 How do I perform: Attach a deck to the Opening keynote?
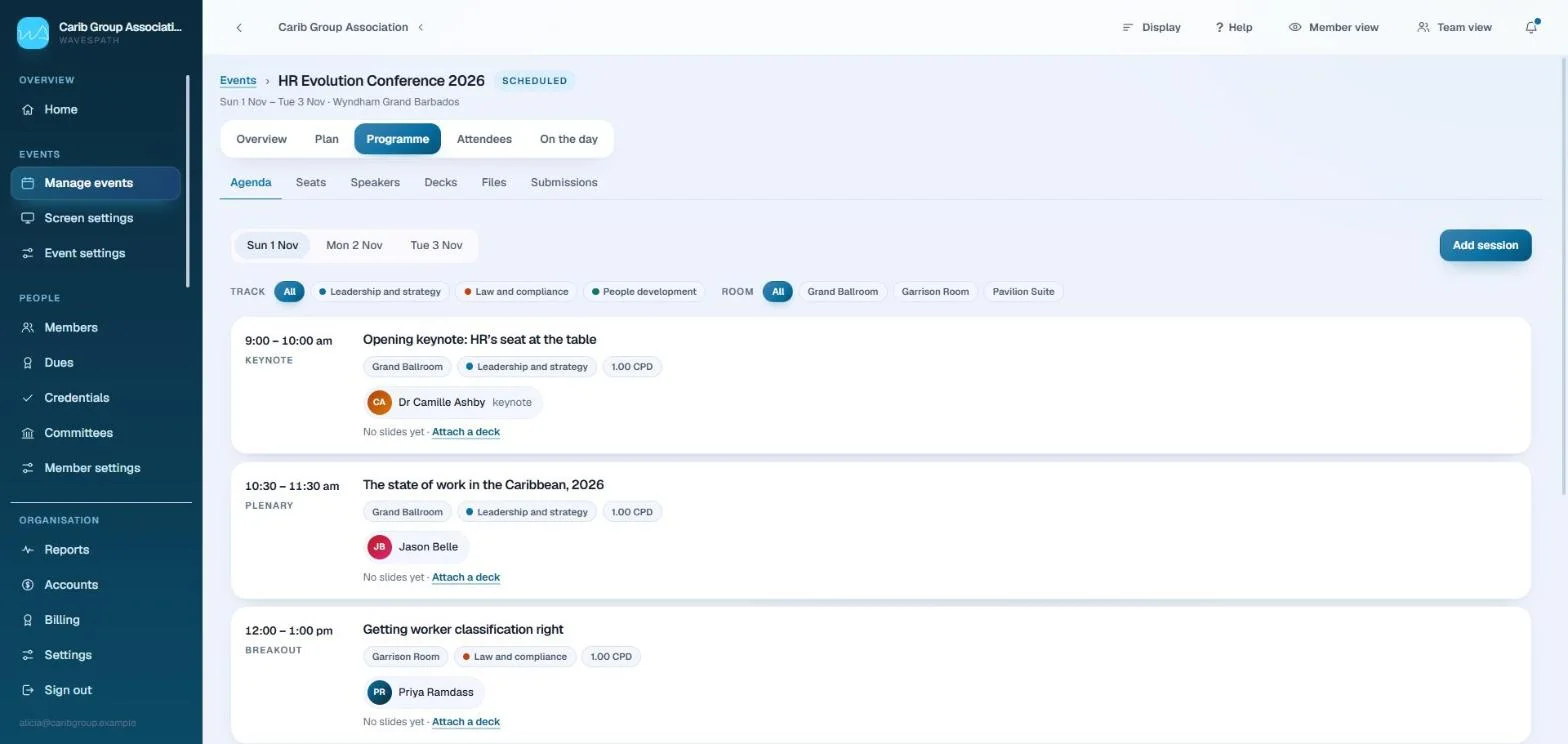click(466, 432)
